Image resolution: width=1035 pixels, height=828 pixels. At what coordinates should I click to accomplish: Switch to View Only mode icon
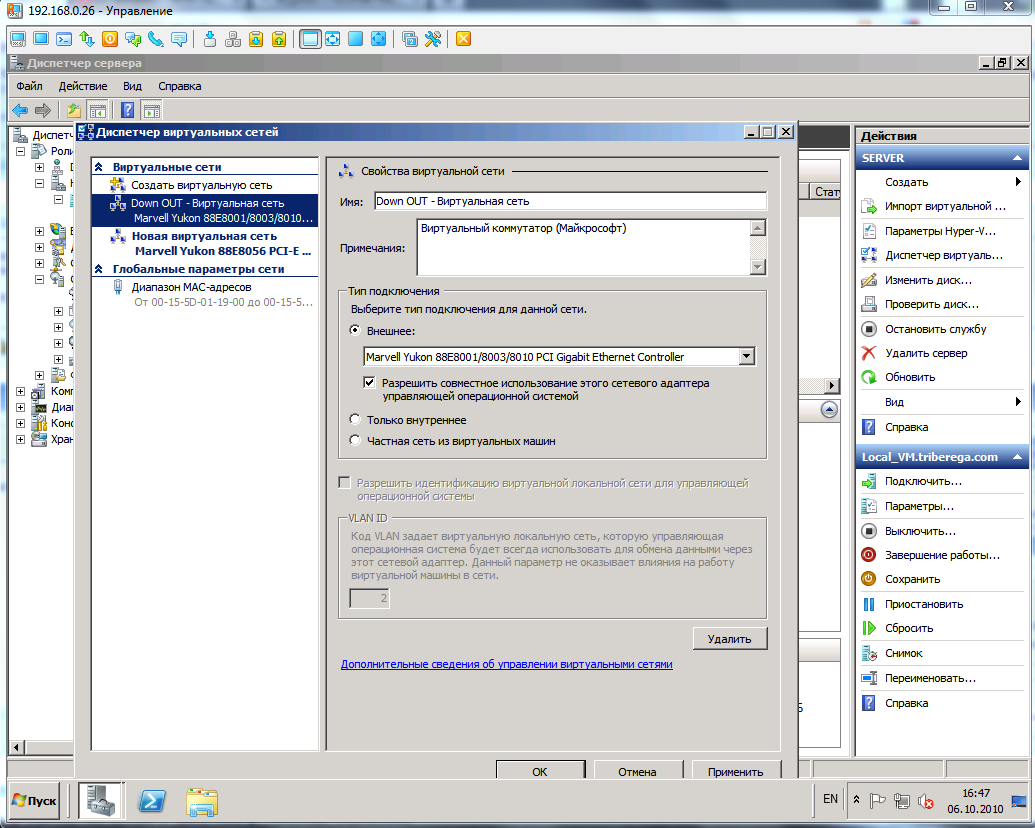41,39
